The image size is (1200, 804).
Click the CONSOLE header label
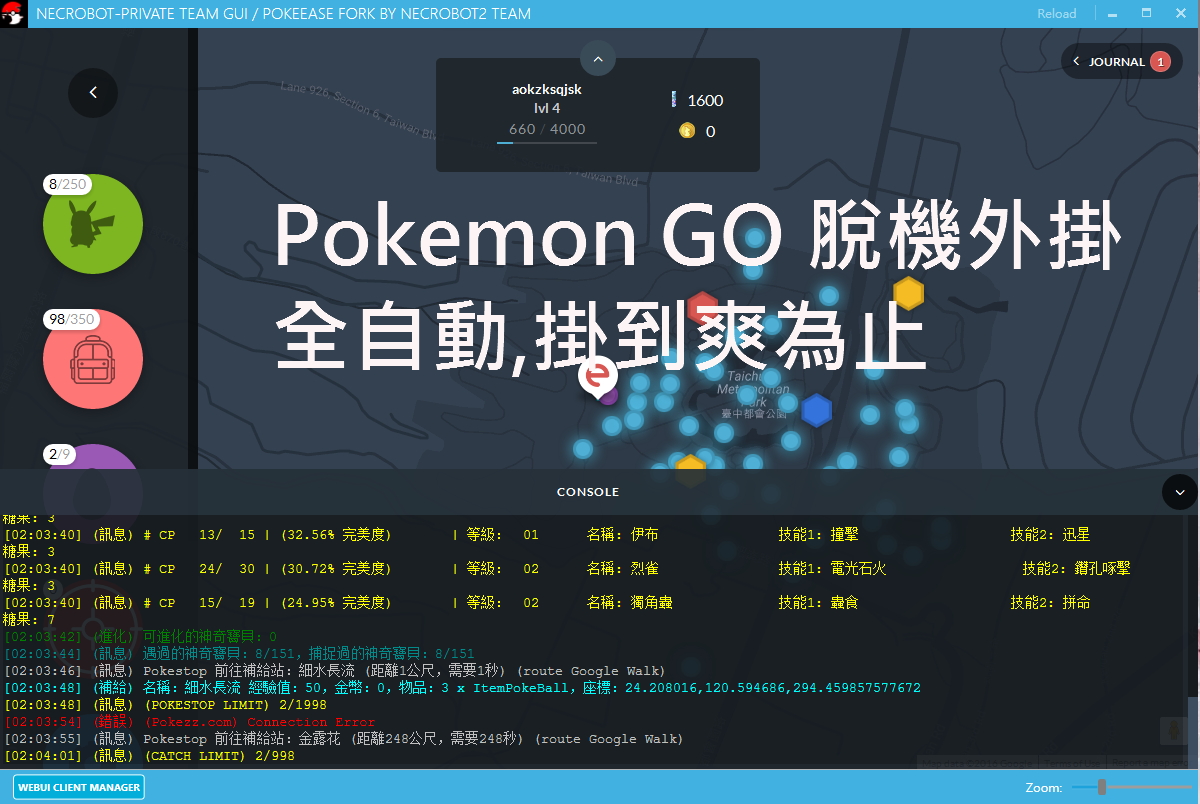(588, 492)
